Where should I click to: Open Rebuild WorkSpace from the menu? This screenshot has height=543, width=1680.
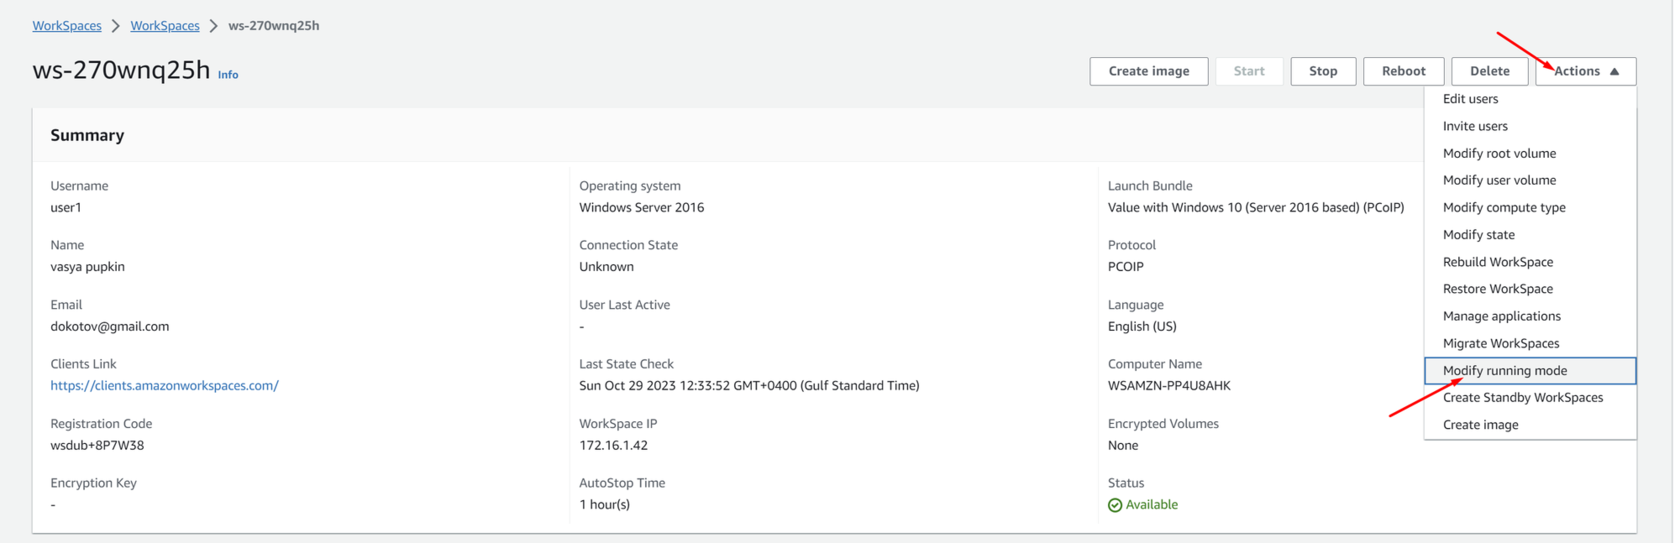(1530, 262)
